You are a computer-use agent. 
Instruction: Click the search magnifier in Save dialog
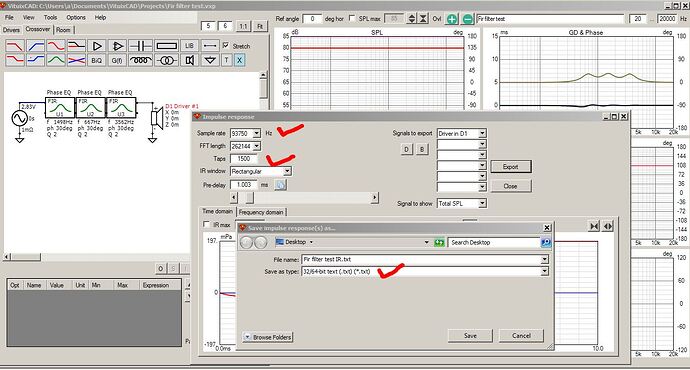546,242
